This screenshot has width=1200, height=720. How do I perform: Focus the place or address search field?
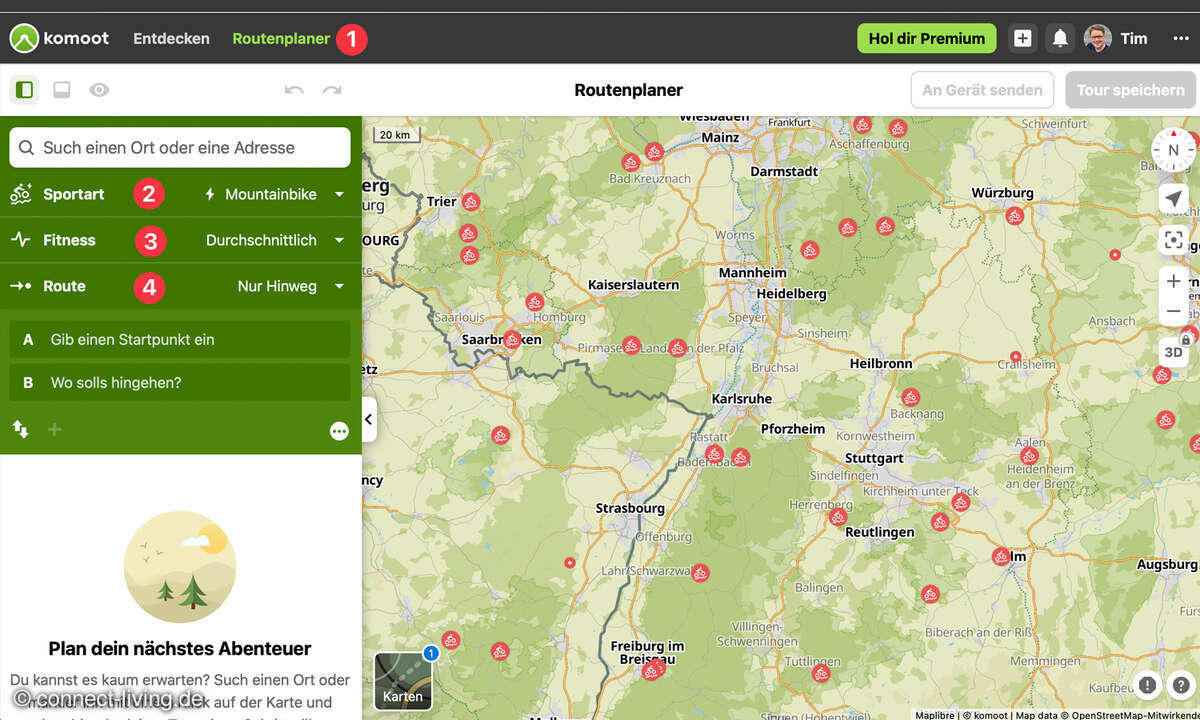pyautogui.click(x=180, y=147)
